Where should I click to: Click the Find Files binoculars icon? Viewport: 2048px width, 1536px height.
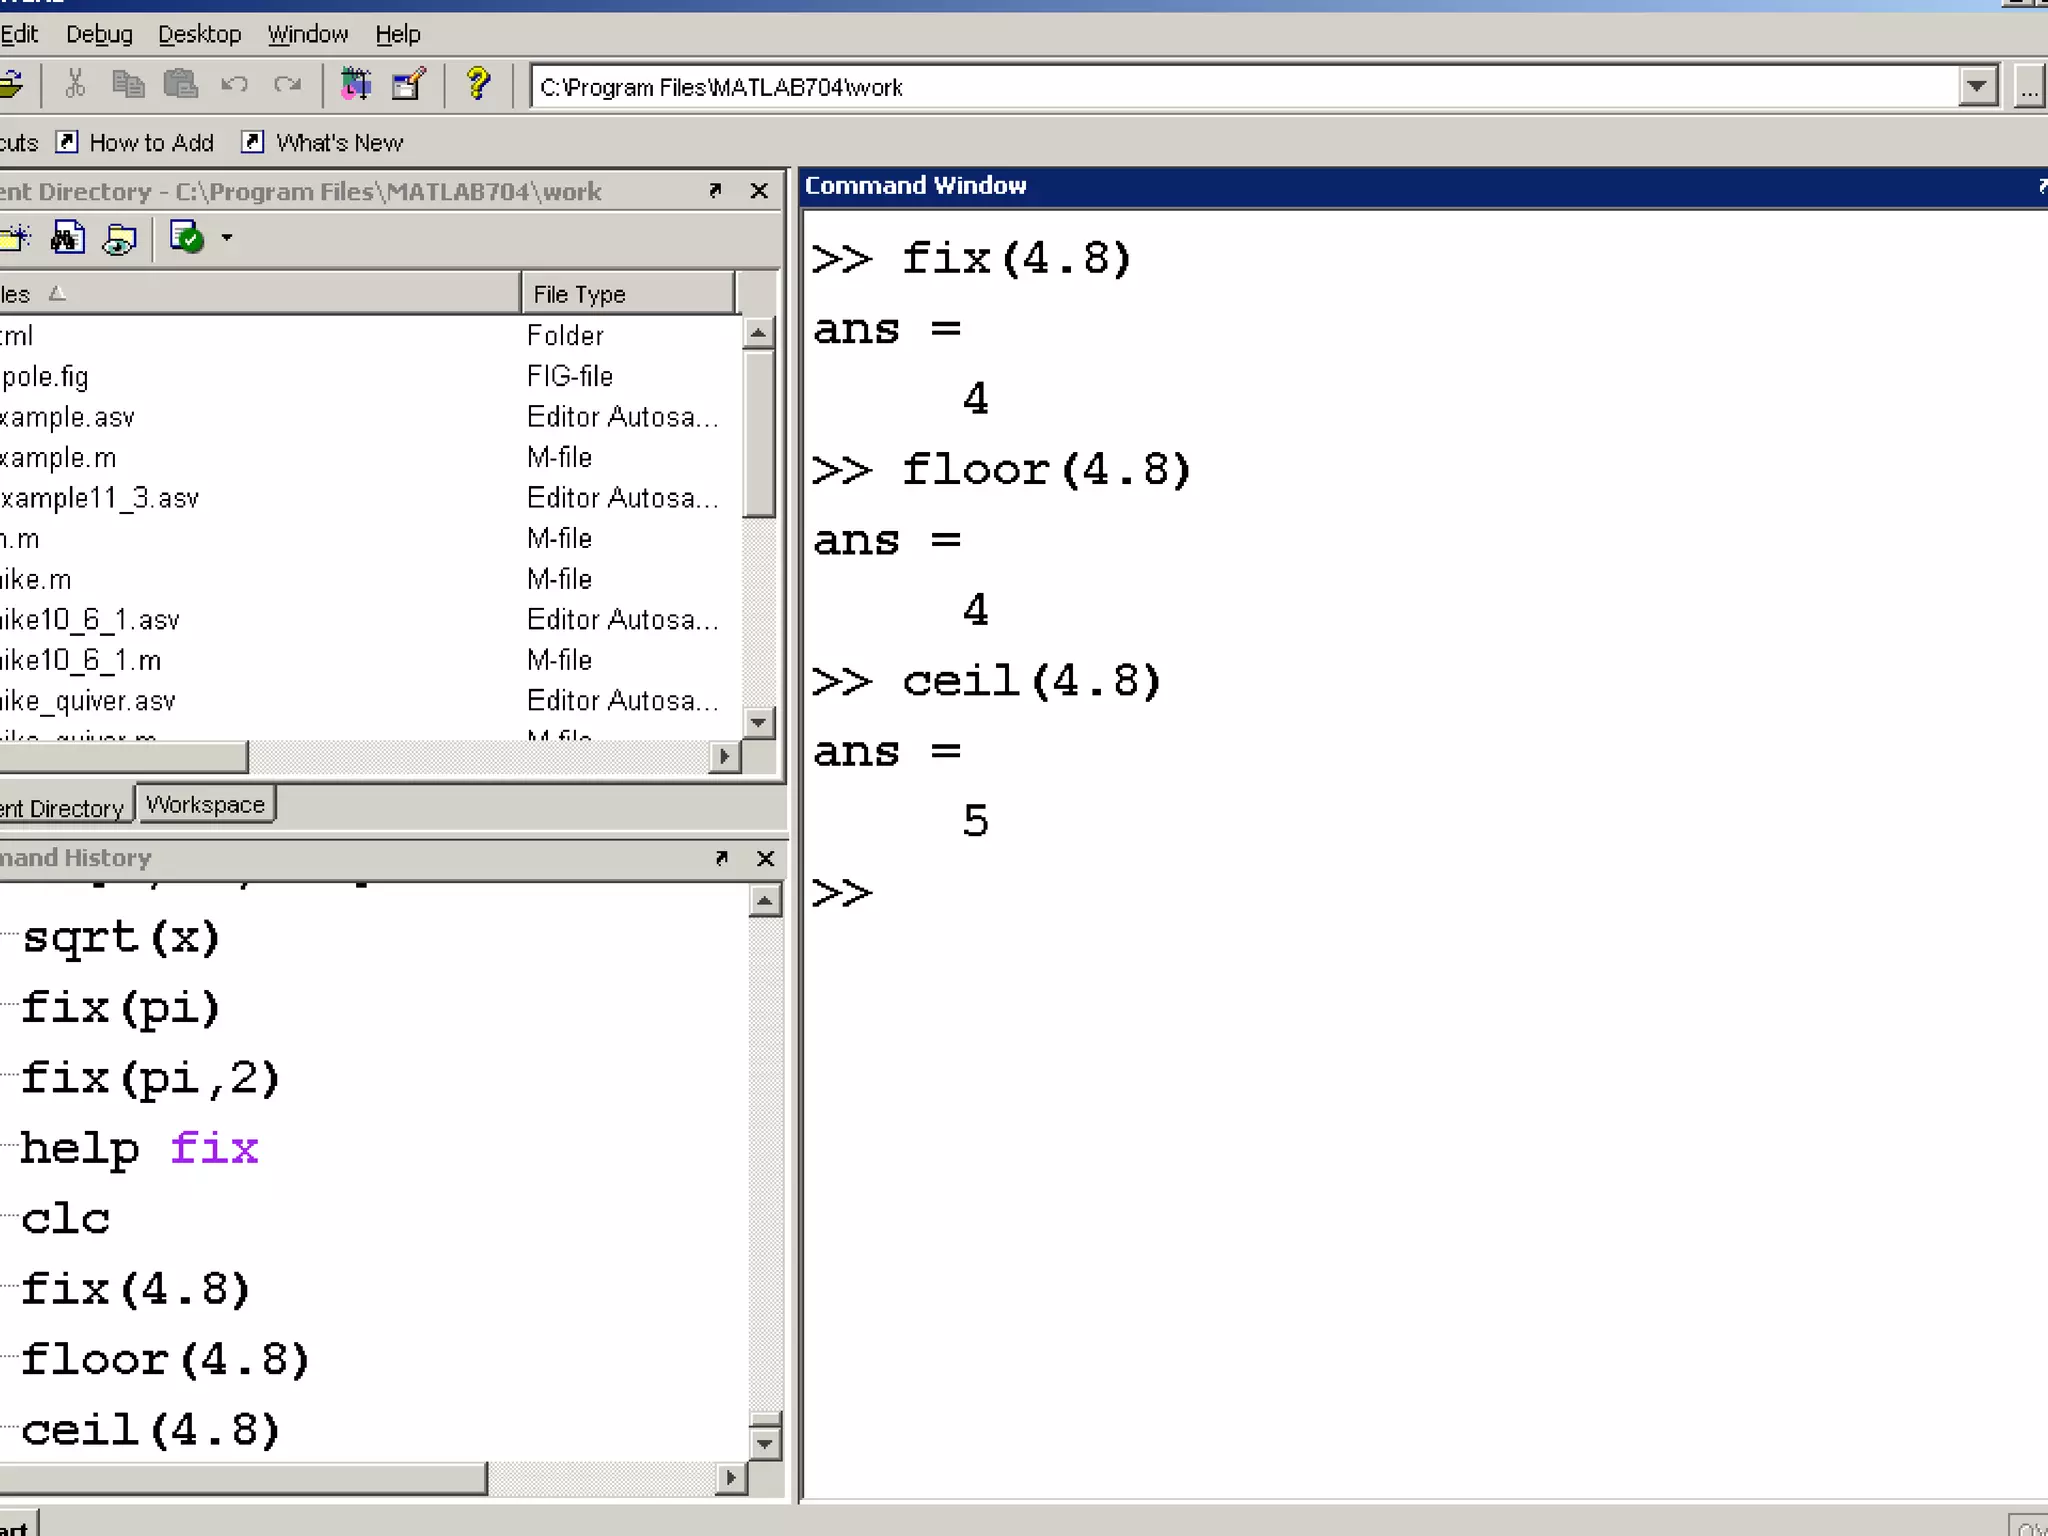click(x=68, y=238)
